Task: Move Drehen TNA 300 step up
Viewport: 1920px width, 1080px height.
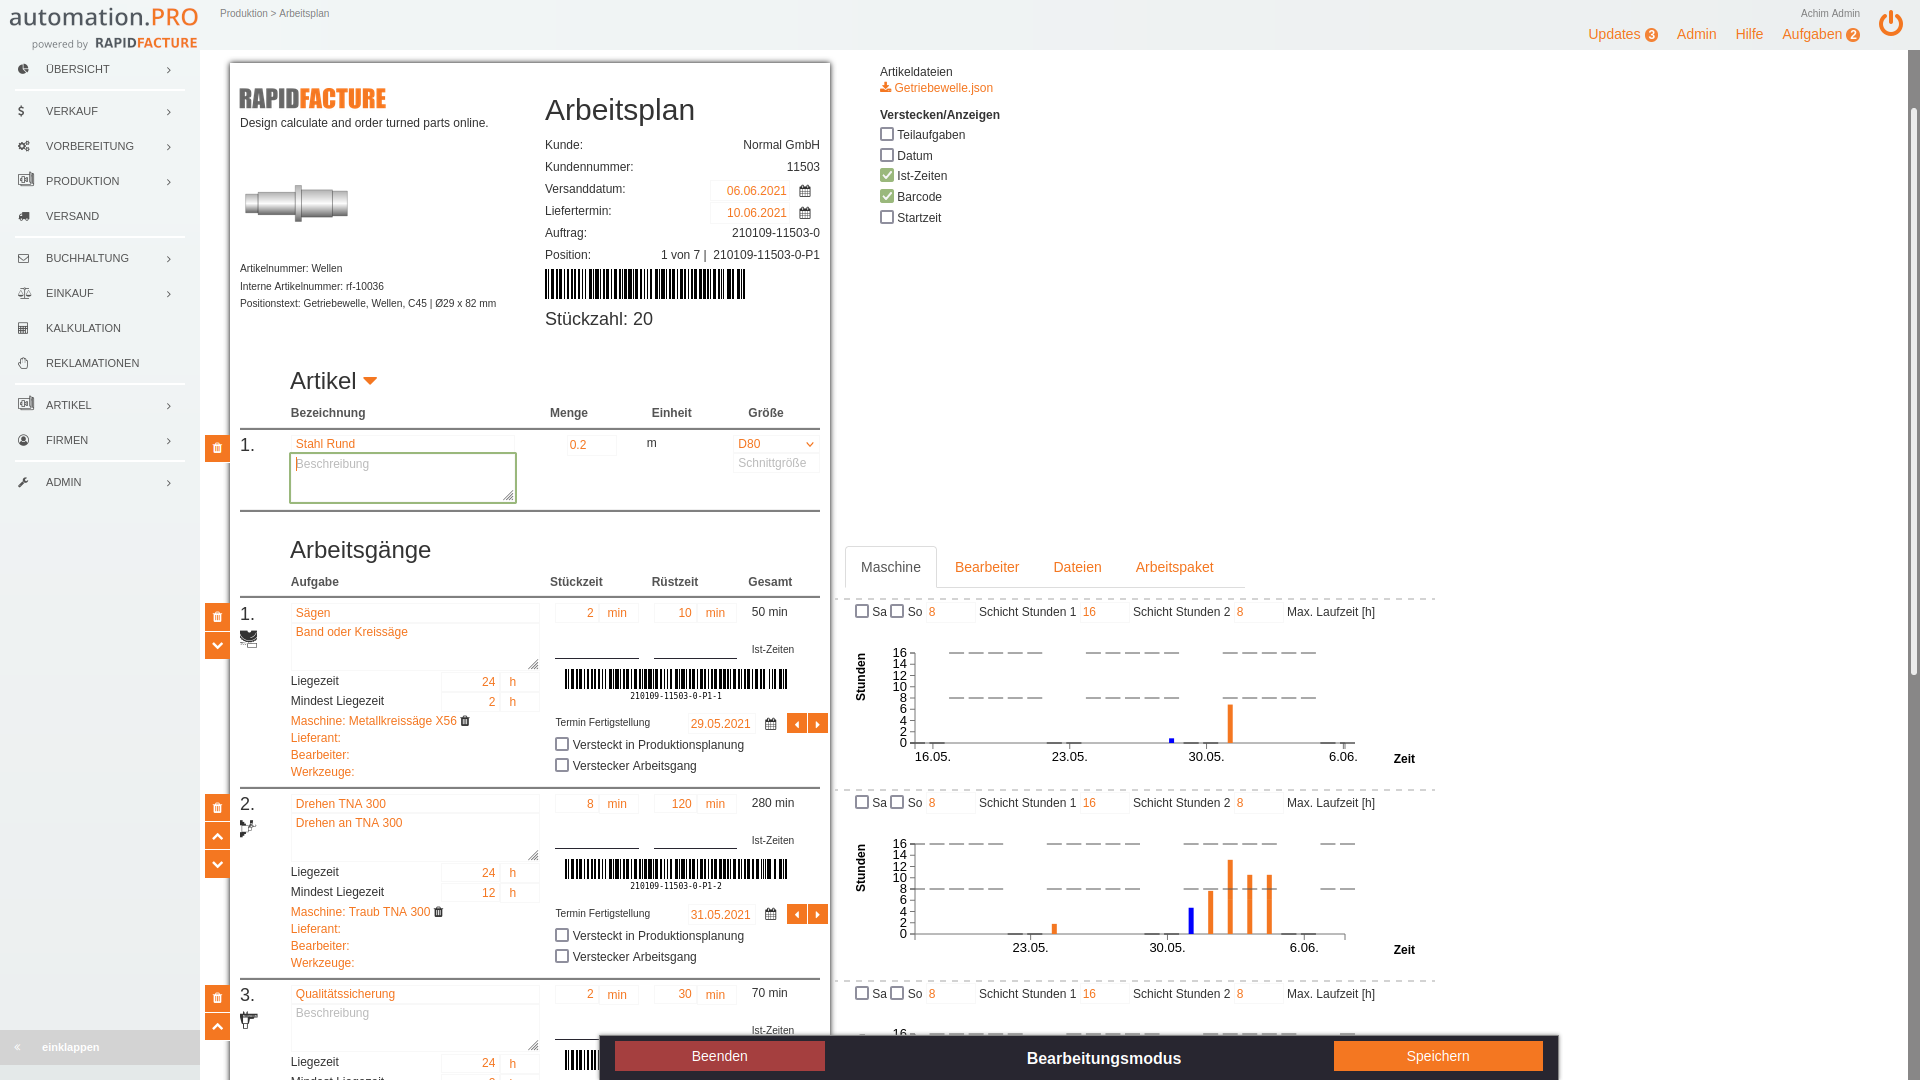Action: coord(217,836)
